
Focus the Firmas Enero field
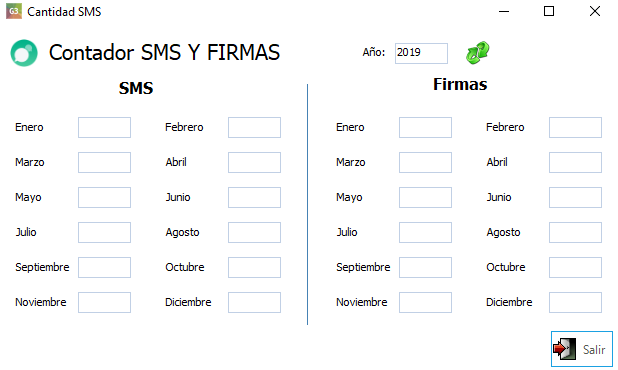tap(425, 127)
